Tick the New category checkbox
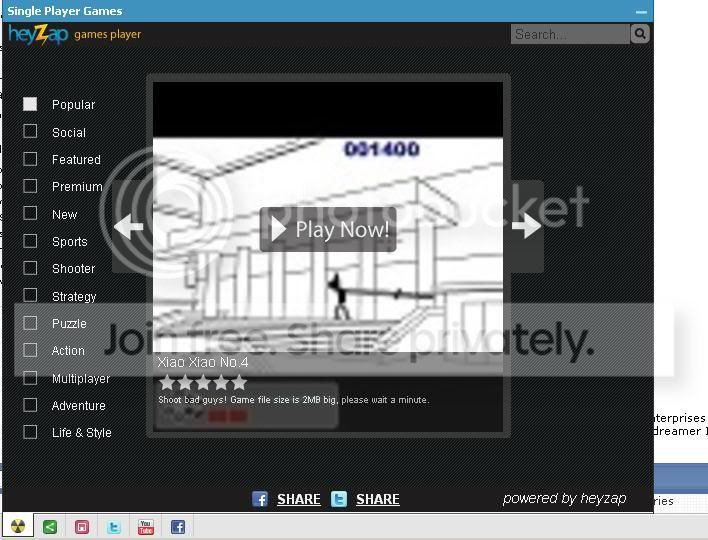Image resolution: width=708 pixels, height=540 pixels. [30, 213]
